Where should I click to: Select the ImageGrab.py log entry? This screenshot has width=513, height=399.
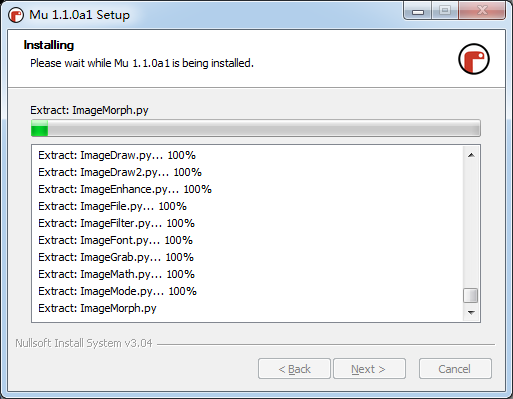point(116,257)
